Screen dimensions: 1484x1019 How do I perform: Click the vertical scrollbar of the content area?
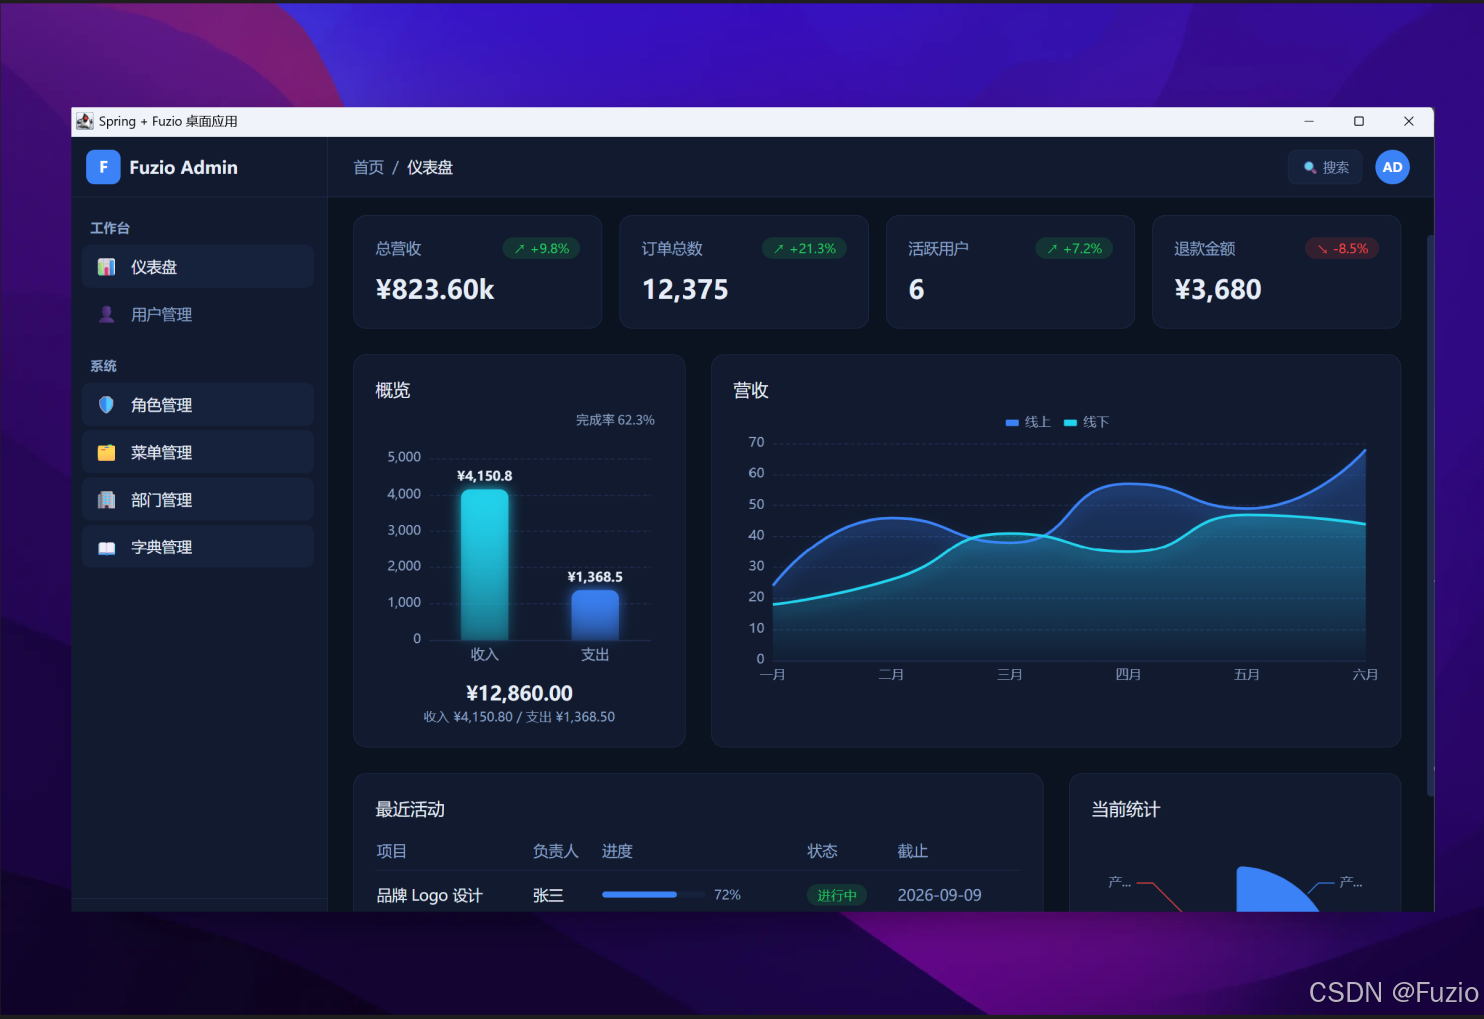coord(1430,515)
